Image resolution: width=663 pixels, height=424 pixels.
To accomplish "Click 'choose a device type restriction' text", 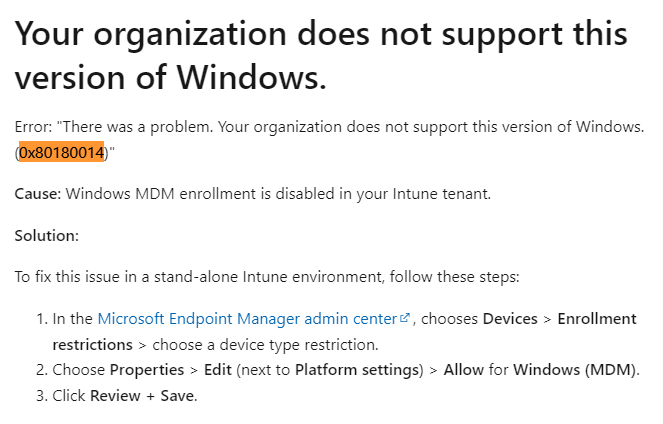I will pyautogui.click(x=265, y=345).
